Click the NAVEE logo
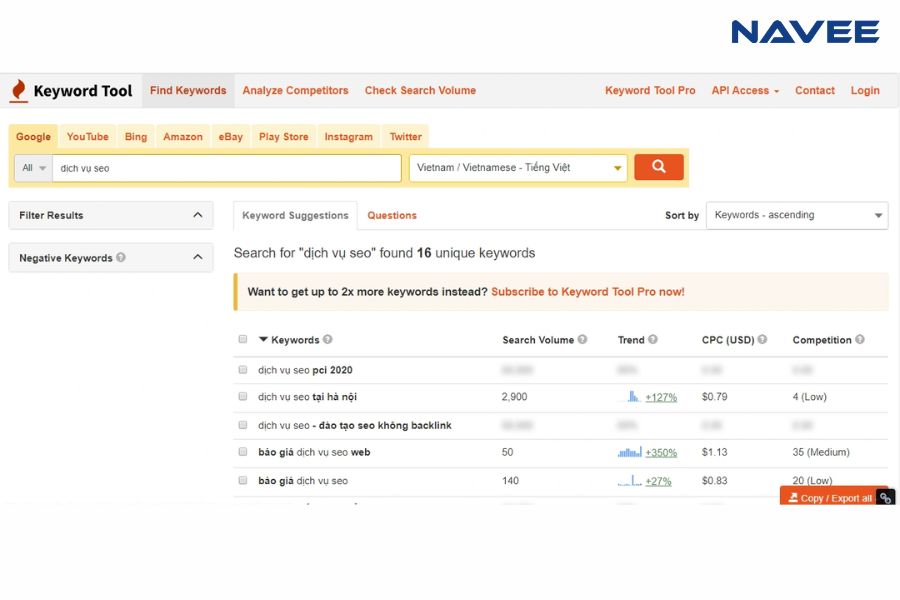 (x=805, y=32)
